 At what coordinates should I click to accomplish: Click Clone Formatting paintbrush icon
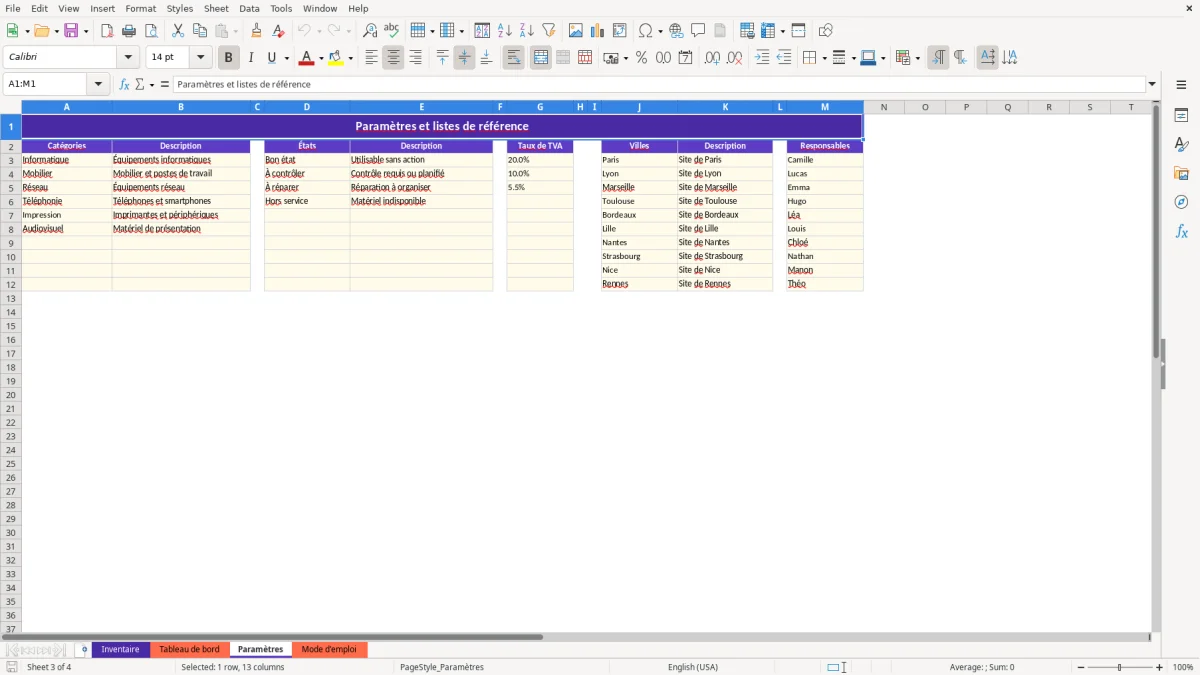[x=257, y=31]
